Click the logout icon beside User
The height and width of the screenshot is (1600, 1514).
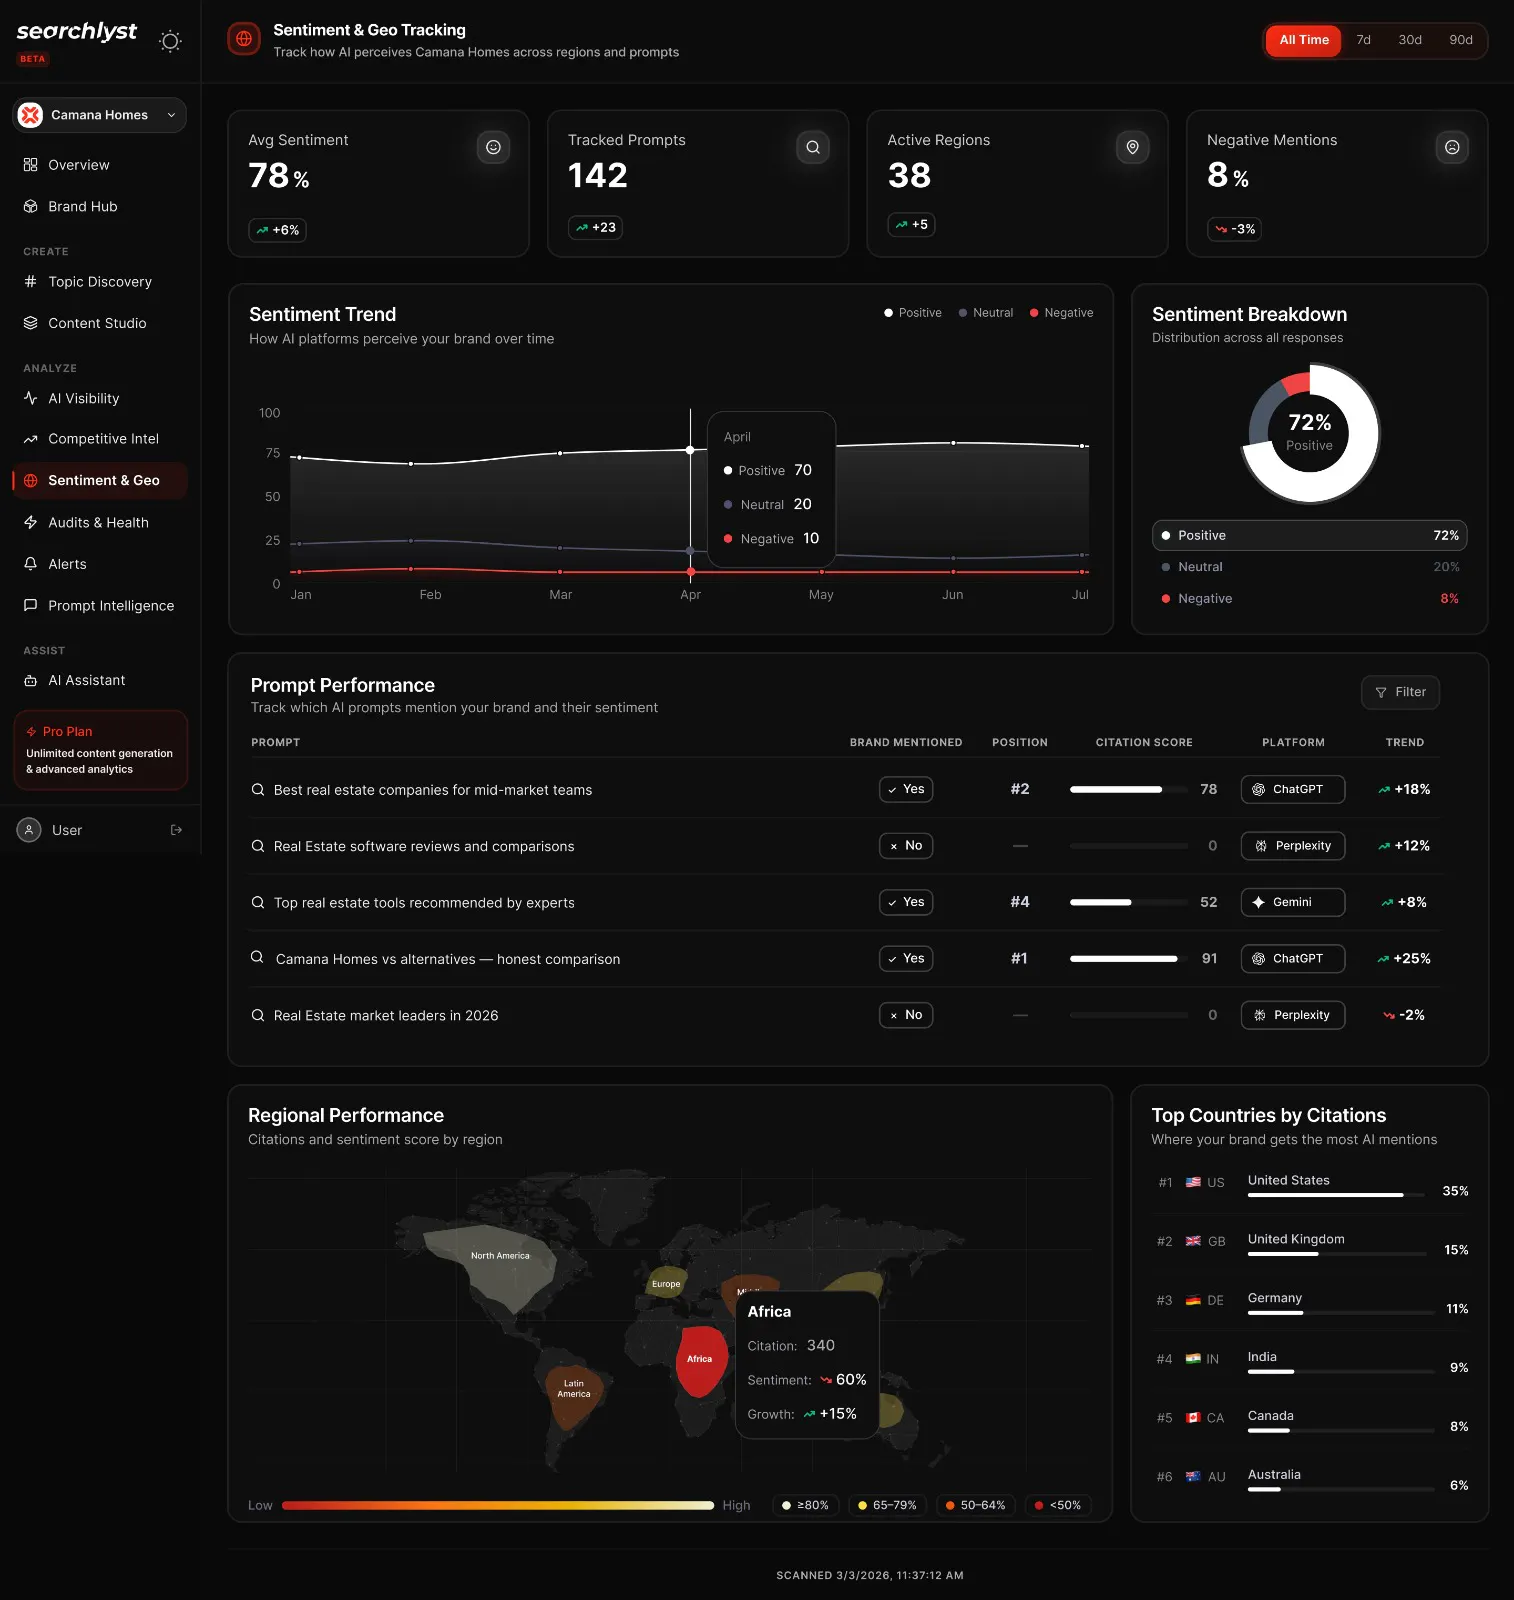(x=177, y=830)
